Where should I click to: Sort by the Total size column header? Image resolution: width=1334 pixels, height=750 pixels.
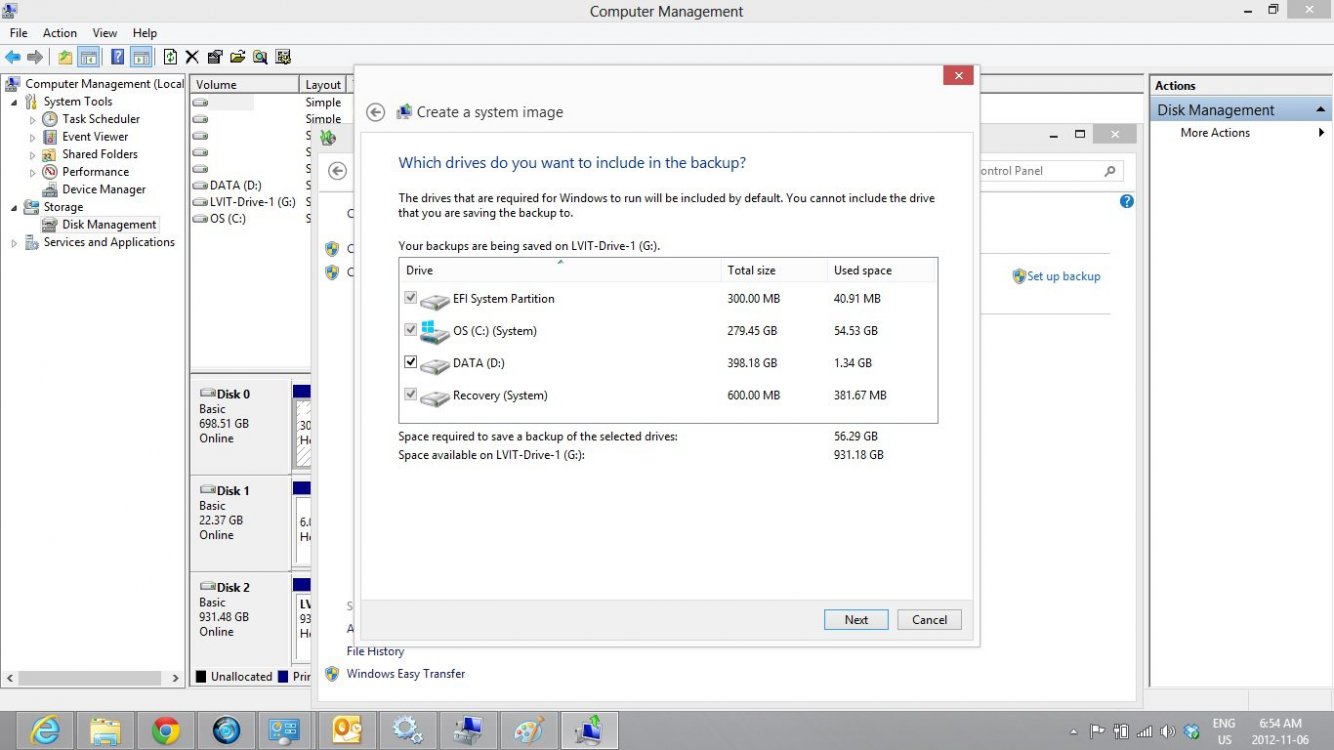[775, 270]
